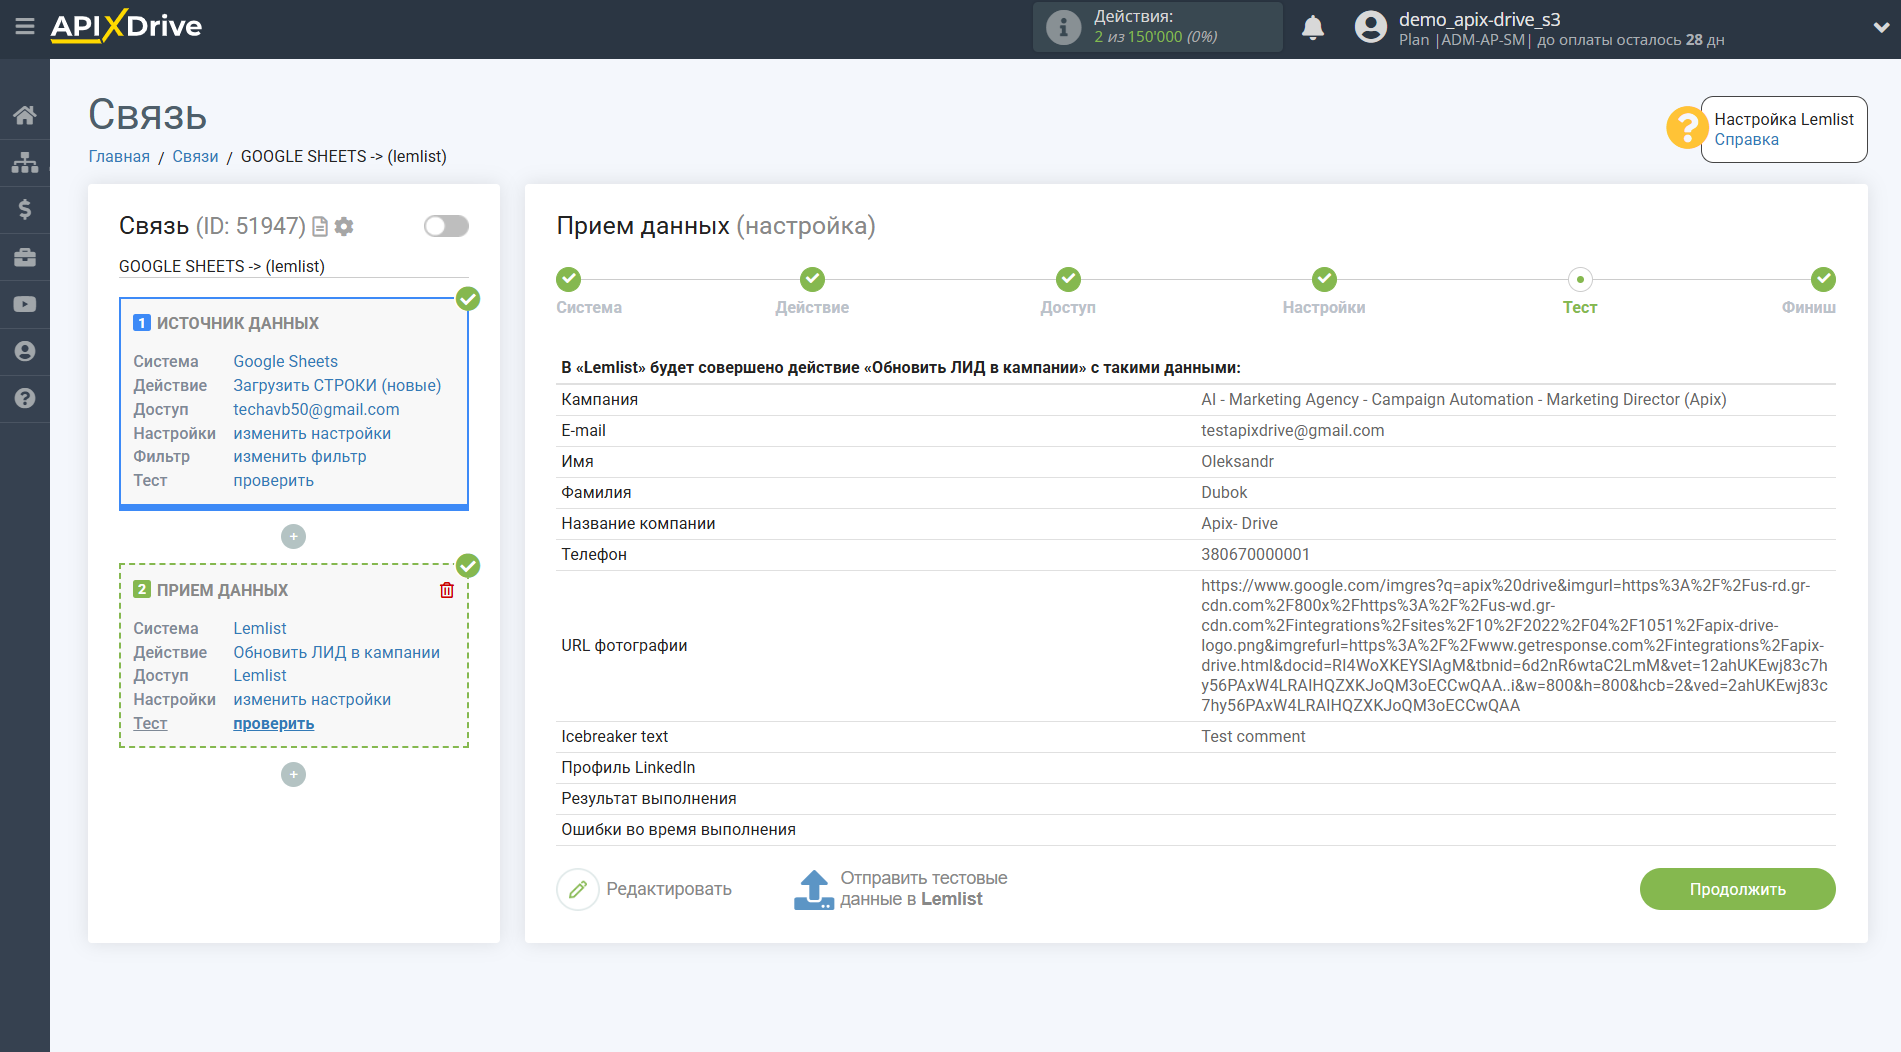This screenshot has height=1052, width=1901.
Task: Open the connections hierarchy icon in the sidebar
Action: 25,162
